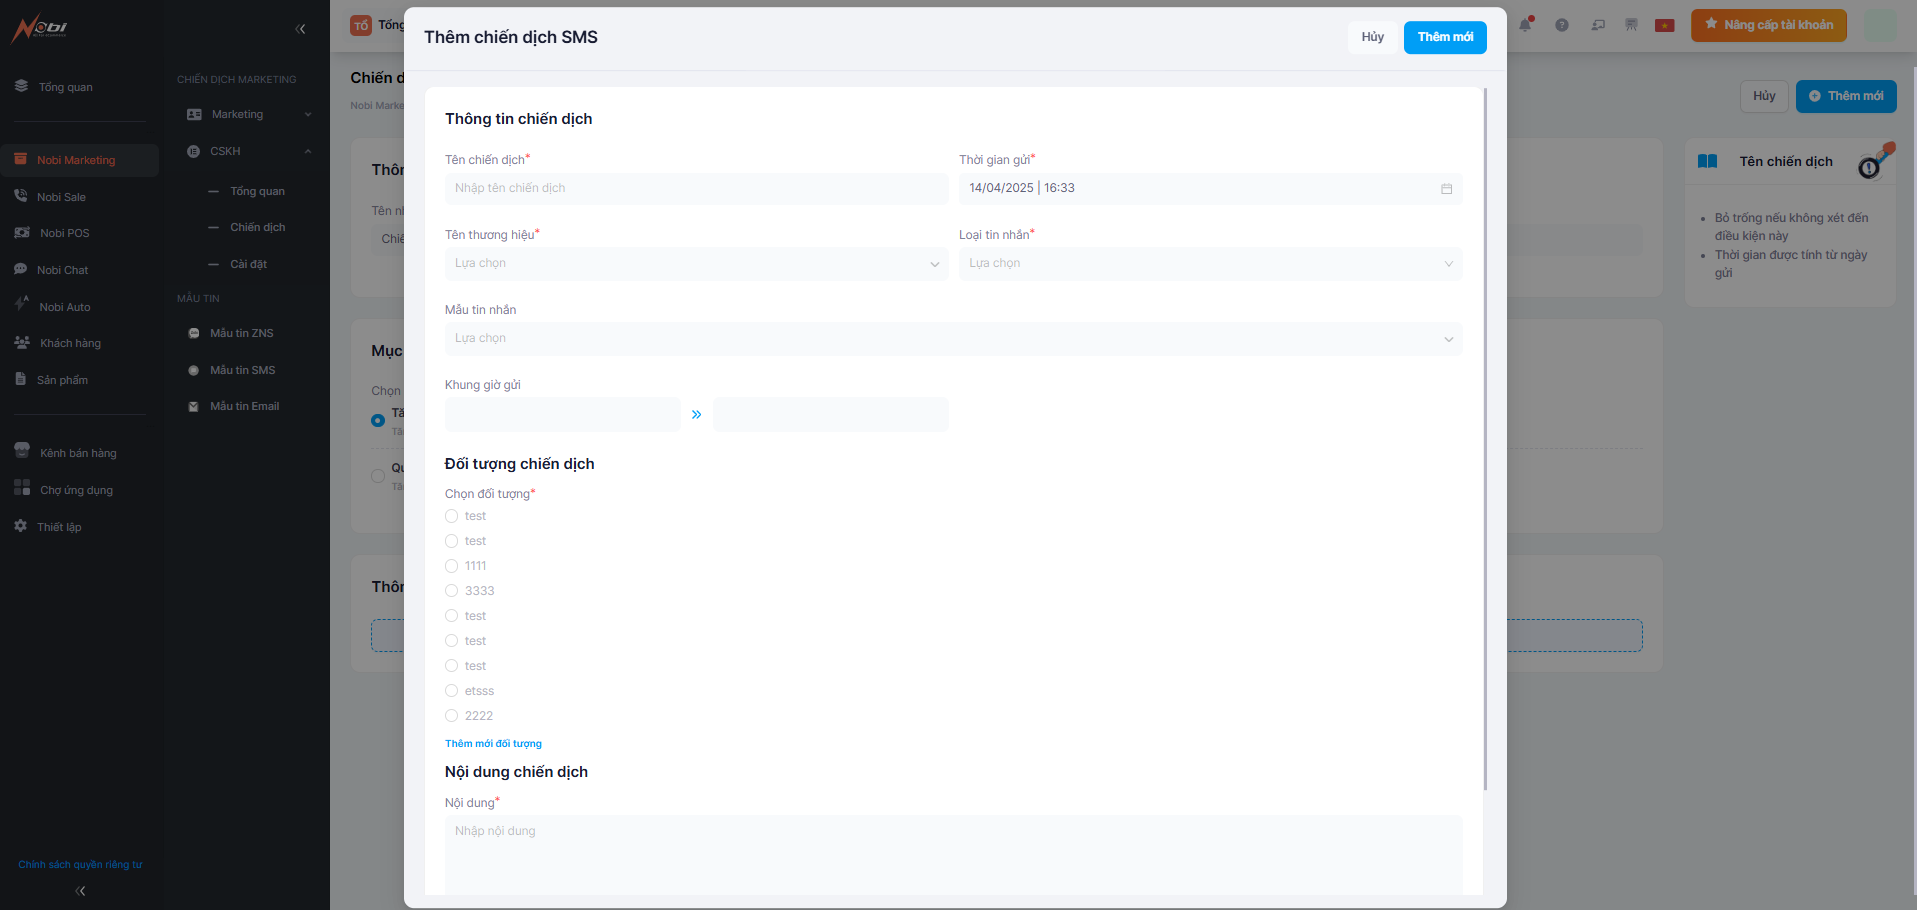1917x910 pixels.
Task: Click the notification bell icon
Action: pyautogui.click(x=1525, y=25)
